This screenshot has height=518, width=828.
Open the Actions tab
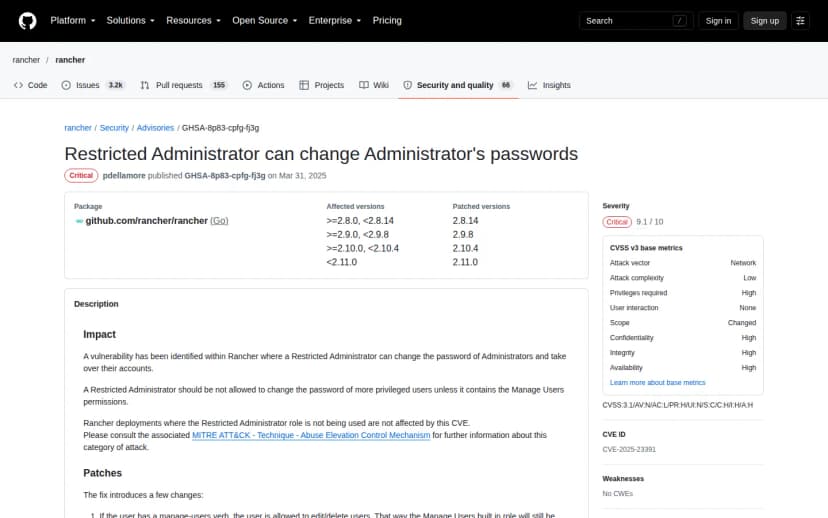264,85
